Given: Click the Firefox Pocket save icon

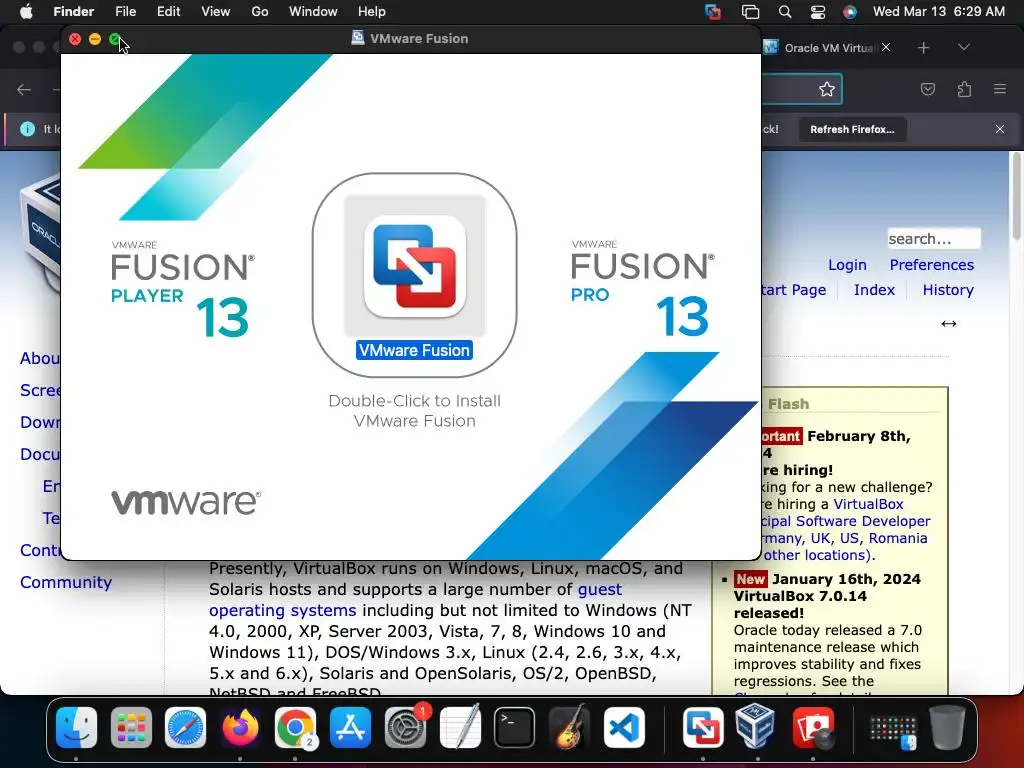Looking at the screenshot, I should (928, 89).
